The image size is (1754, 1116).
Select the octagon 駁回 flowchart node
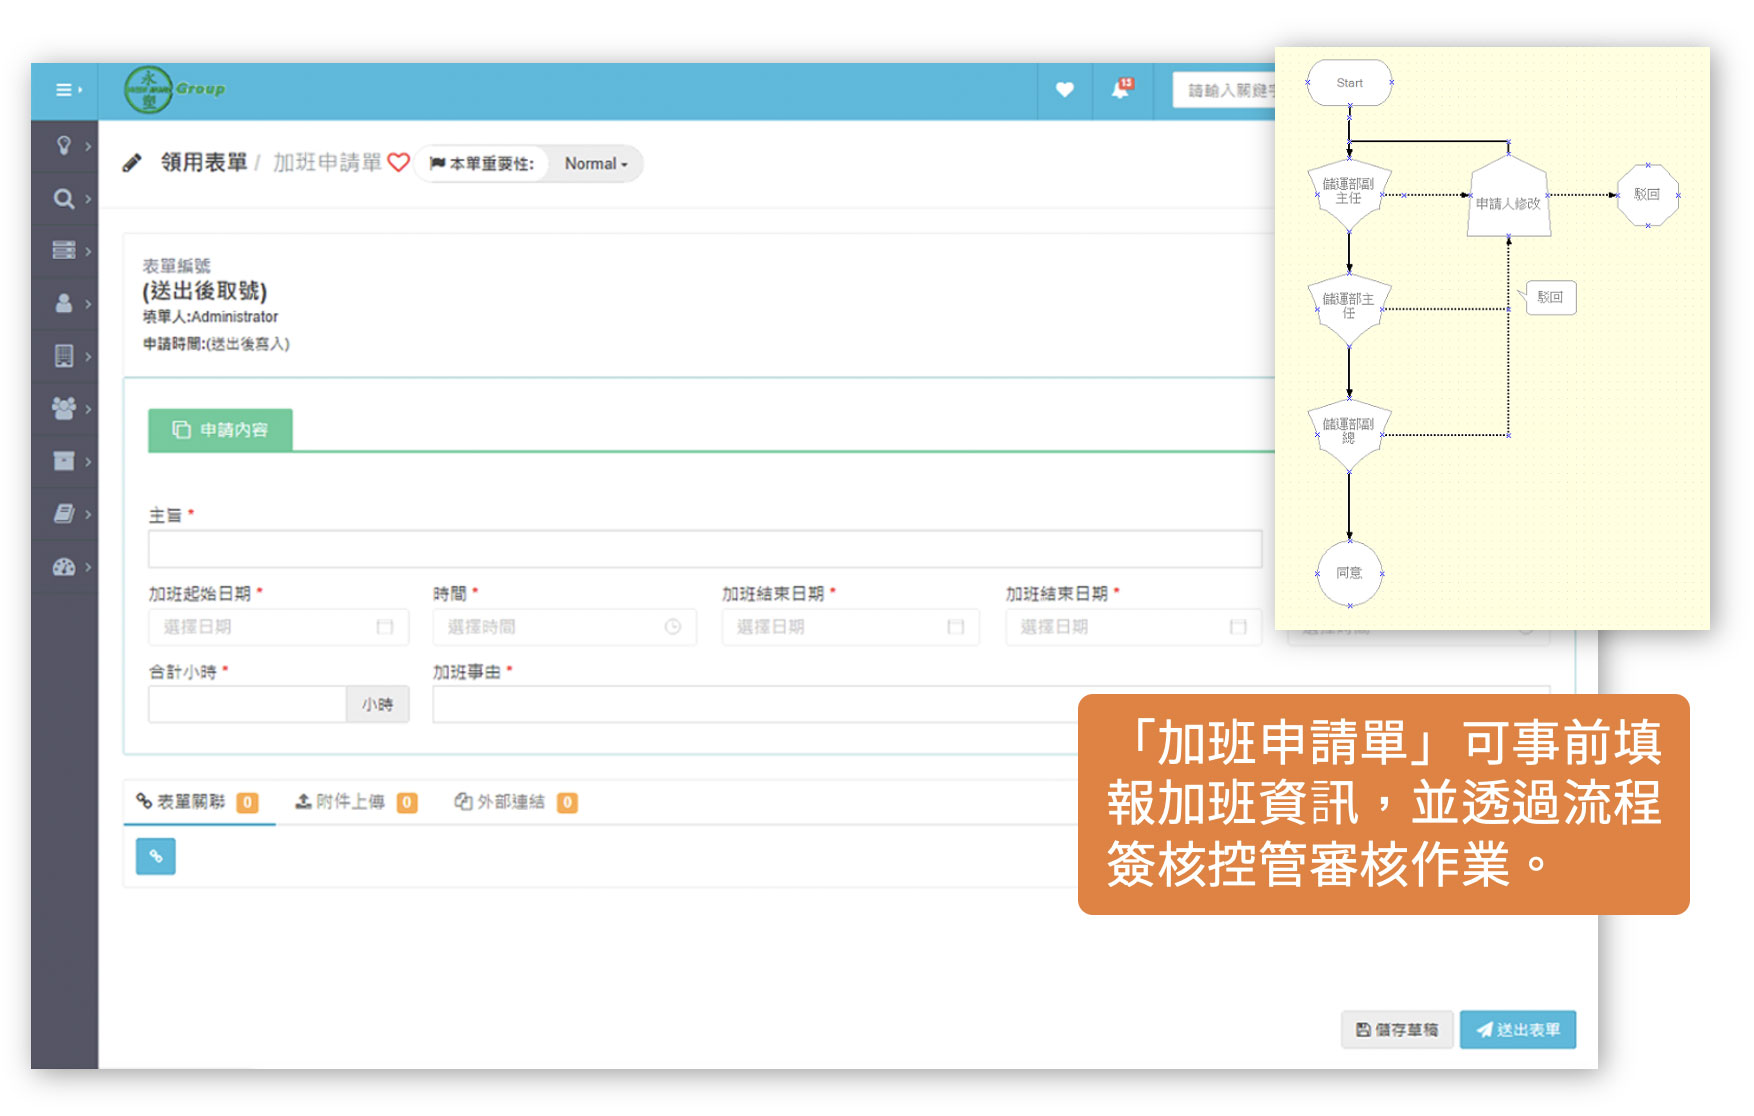[1647, 195]
